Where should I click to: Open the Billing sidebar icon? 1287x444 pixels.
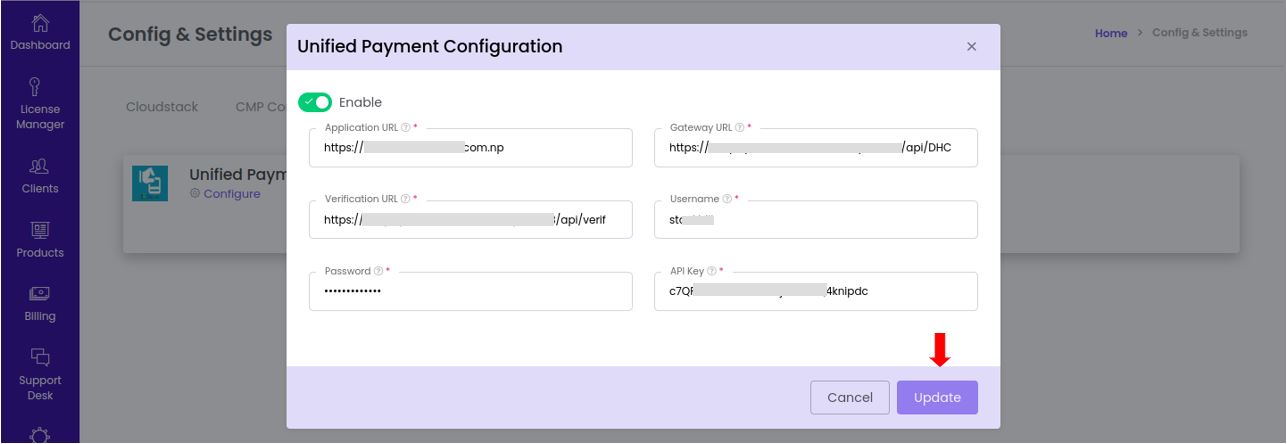coord(40,294)
